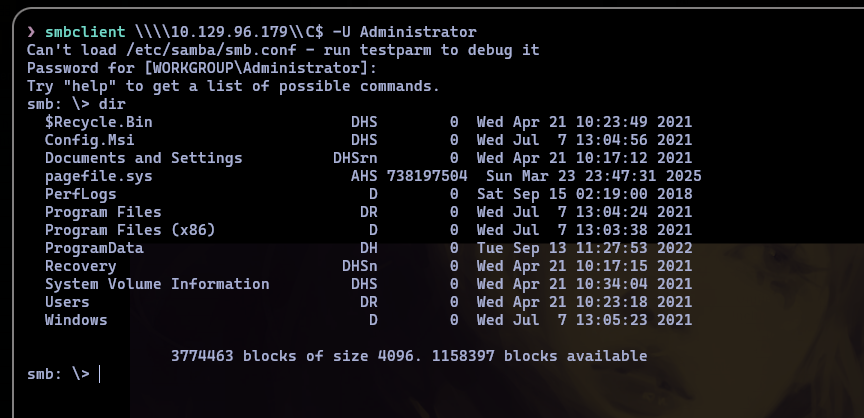Viewport: 864px width, 418px height.
Task: Click the $Recycle.Bin directory entry
Action: [99, 122]
